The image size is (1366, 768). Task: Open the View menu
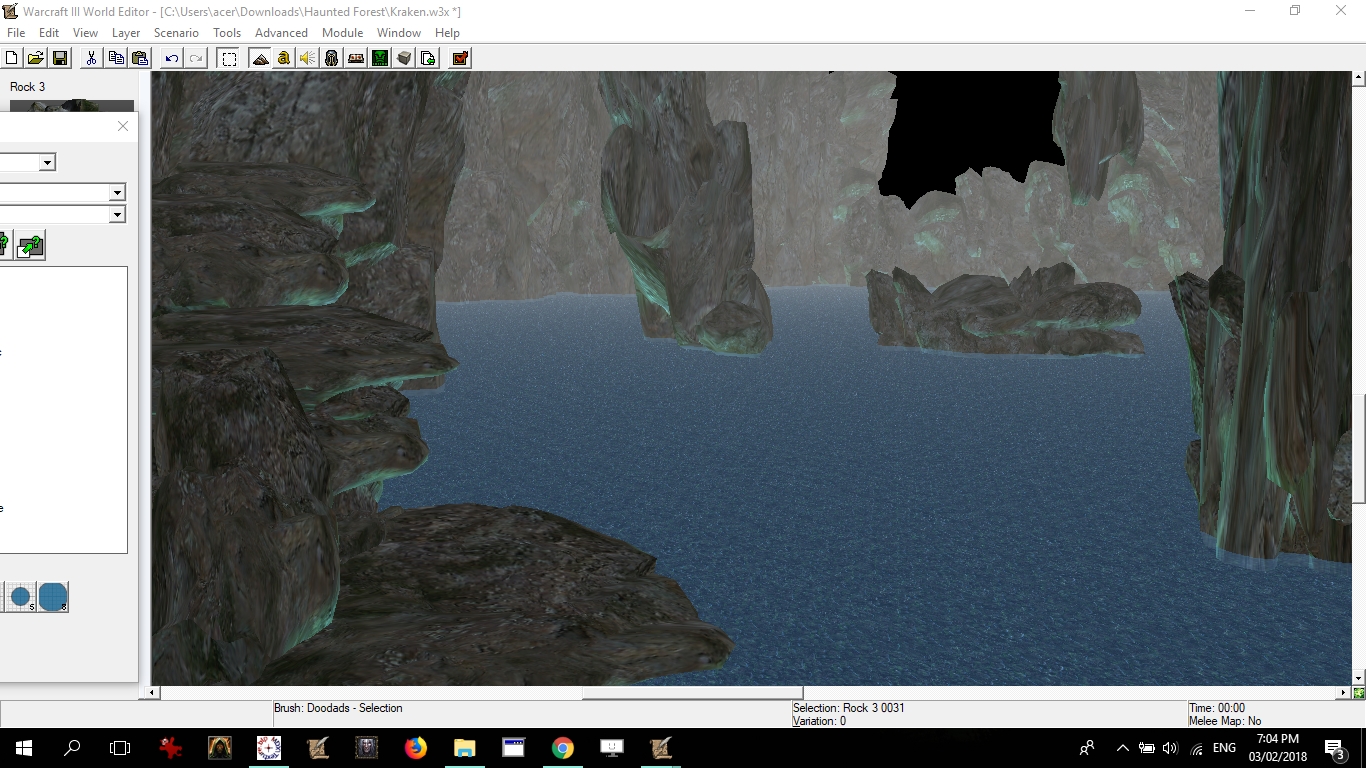coord(86,33)
